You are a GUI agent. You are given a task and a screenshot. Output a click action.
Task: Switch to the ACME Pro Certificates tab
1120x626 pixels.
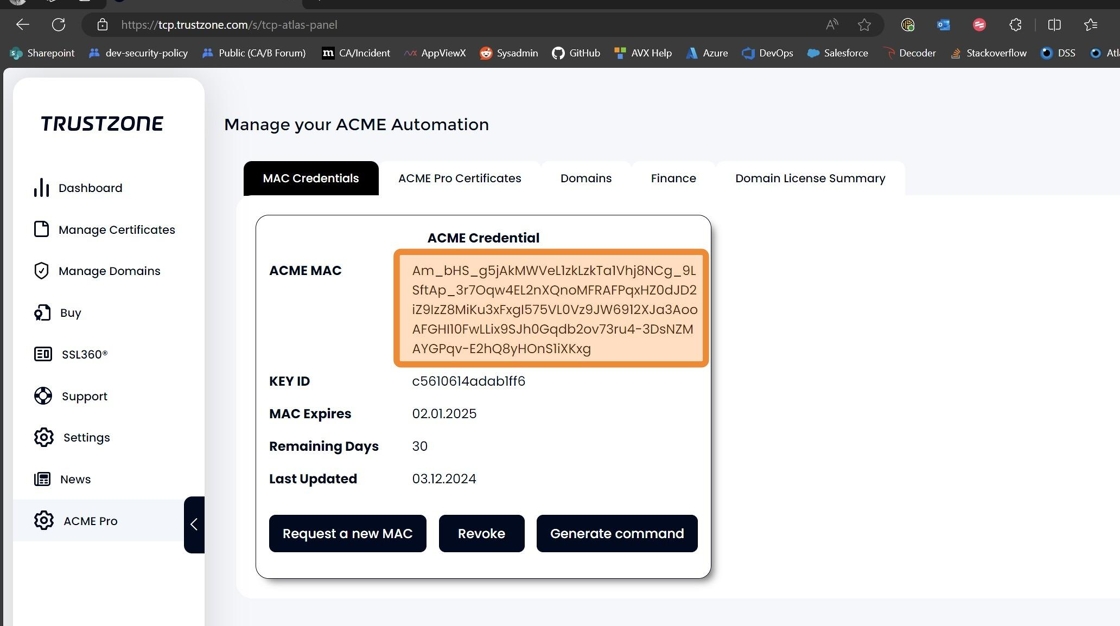pos(459,178)
